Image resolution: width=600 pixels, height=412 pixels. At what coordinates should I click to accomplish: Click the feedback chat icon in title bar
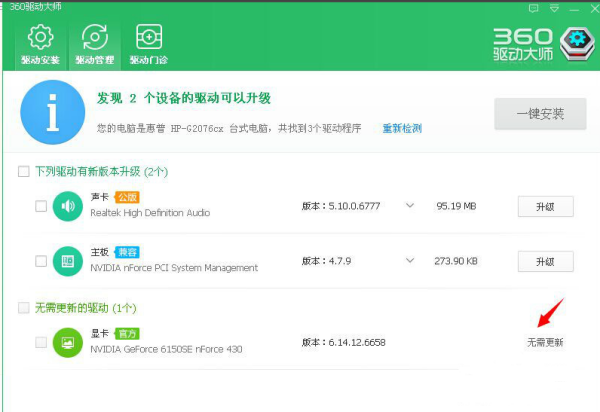point(533,8)
